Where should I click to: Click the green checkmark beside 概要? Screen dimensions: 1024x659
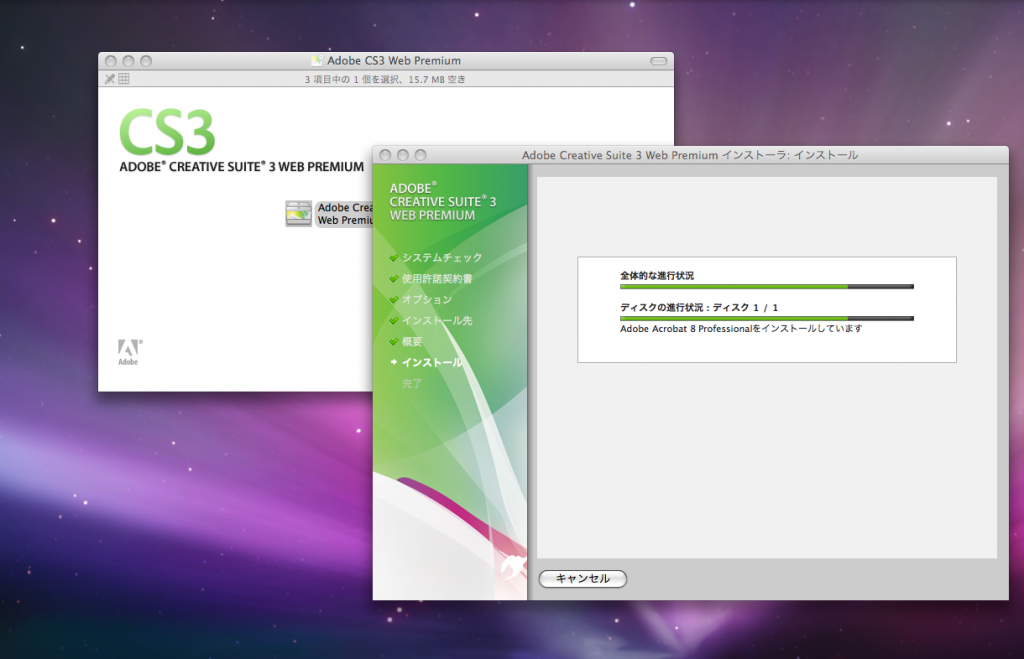click(x=394, y=342)
